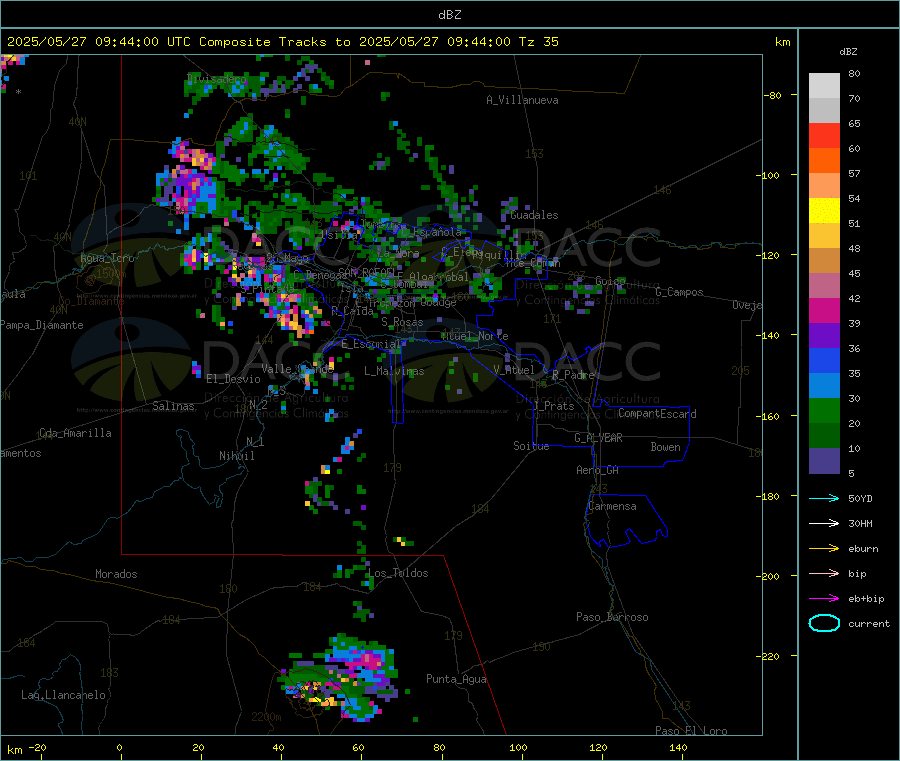The width and height of the screenshot is (900, 761).
Task: Click the 'Paso_Barroso' map label
Action: (612, 618)
